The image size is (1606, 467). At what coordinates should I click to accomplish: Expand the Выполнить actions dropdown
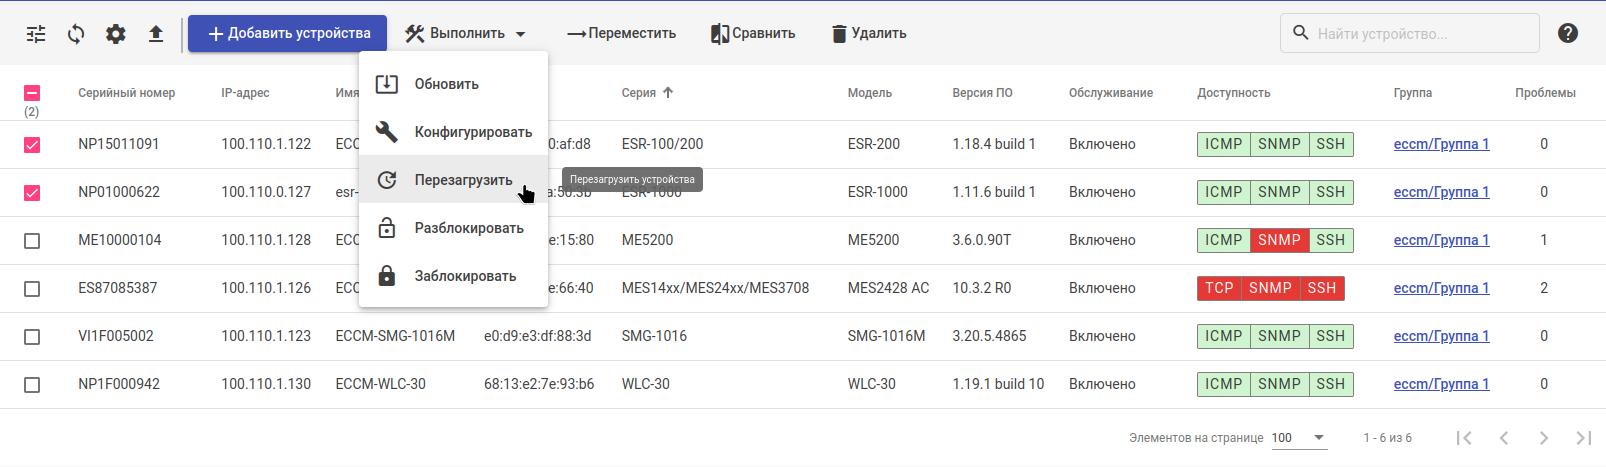465,34
